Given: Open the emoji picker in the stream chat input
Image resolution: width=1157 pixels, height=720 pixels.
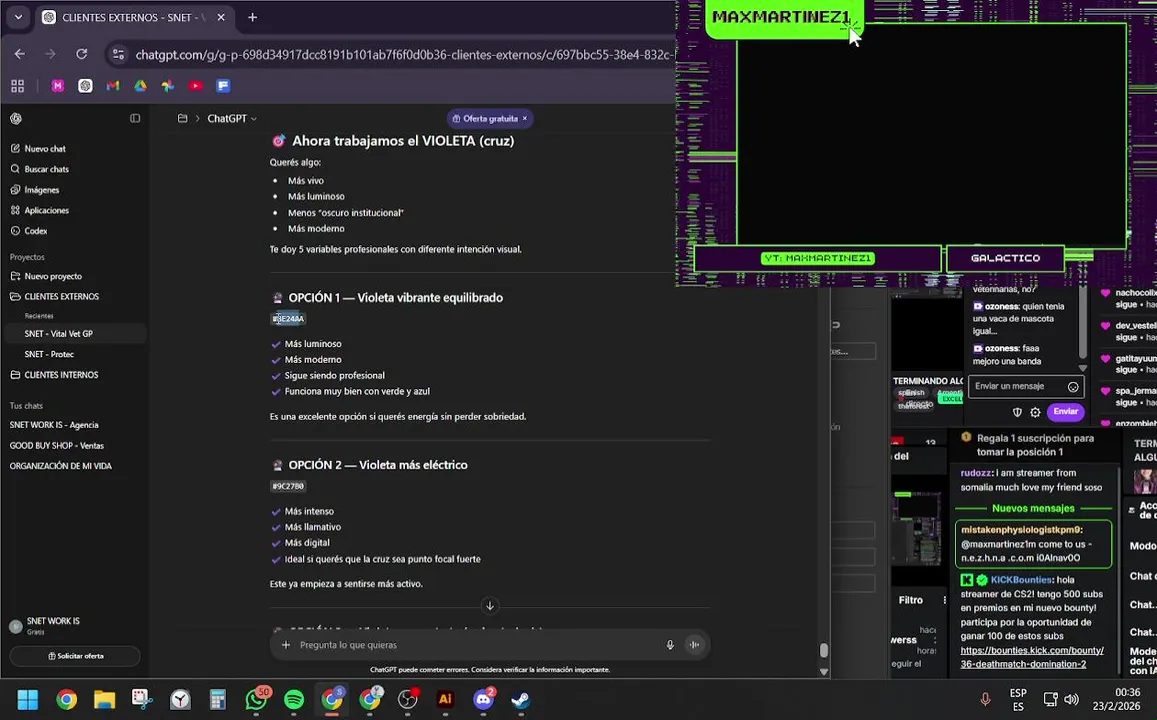Looking at the screenshot, I should tap(1073, 387).
